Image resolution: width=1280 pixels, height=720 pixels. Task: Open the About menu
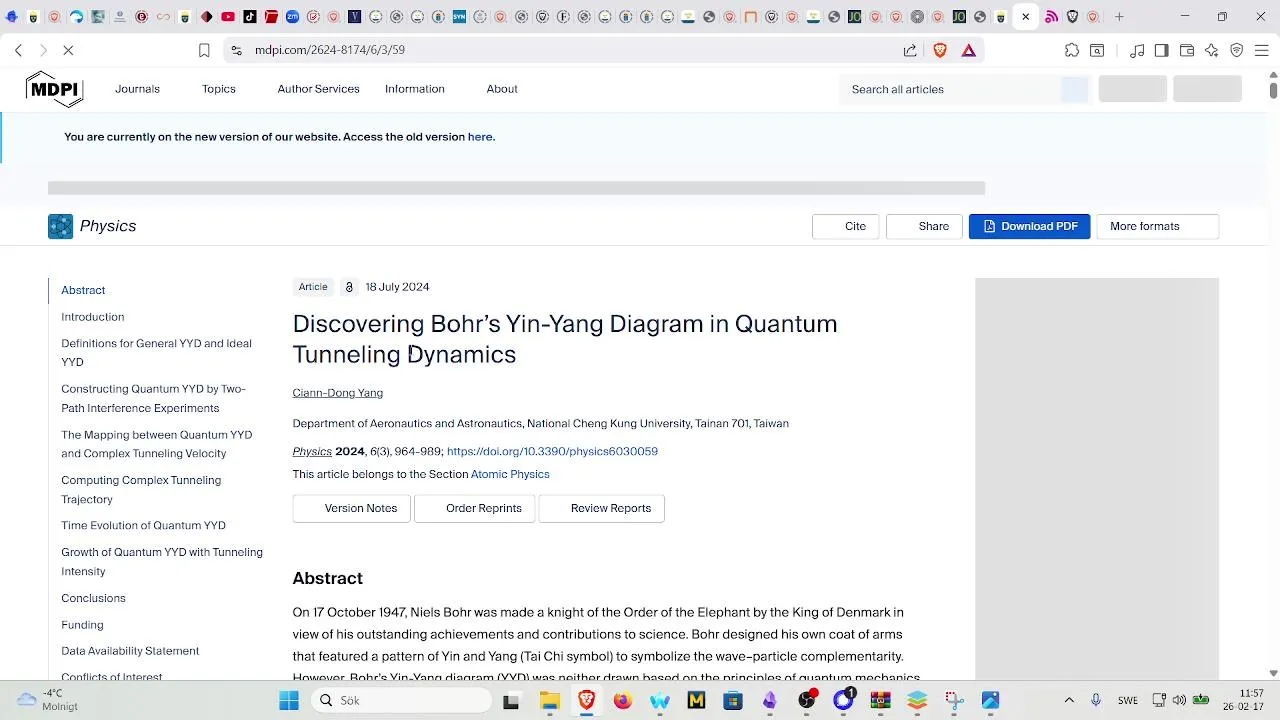tap(502, 89)
